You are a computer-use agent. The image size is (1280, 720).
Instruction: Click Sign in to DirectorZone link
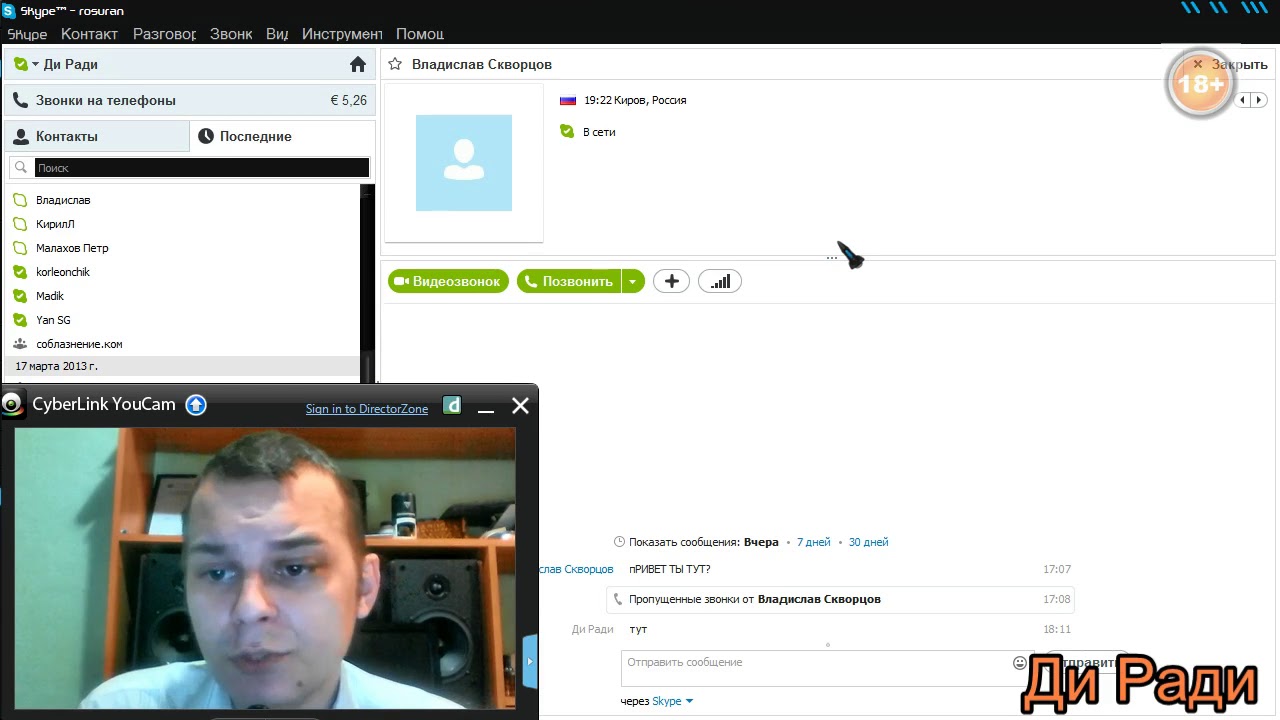[367, 409]
